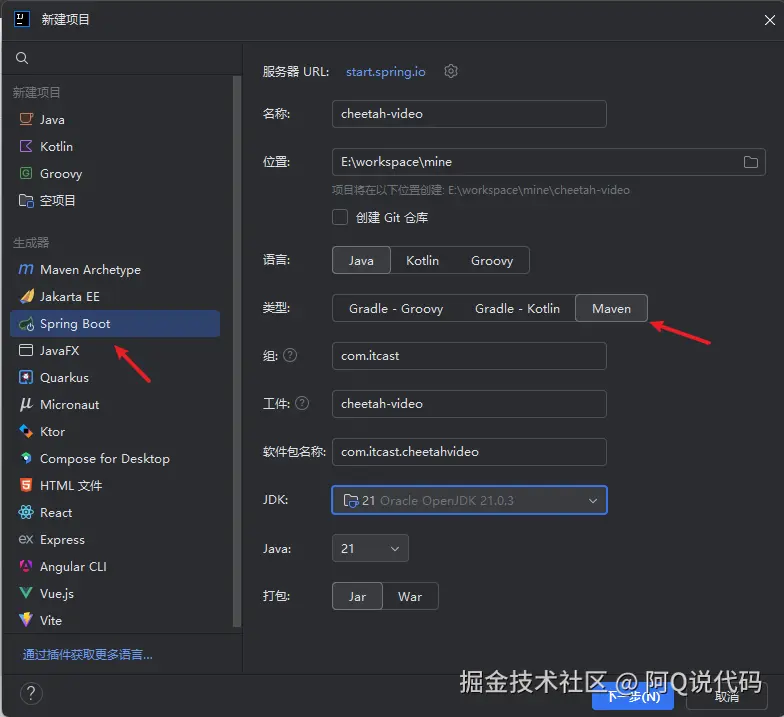Select the Compose for Desktop generator
Screen dimensions: 784x717
pyautogui.click(x=115, y=458)
